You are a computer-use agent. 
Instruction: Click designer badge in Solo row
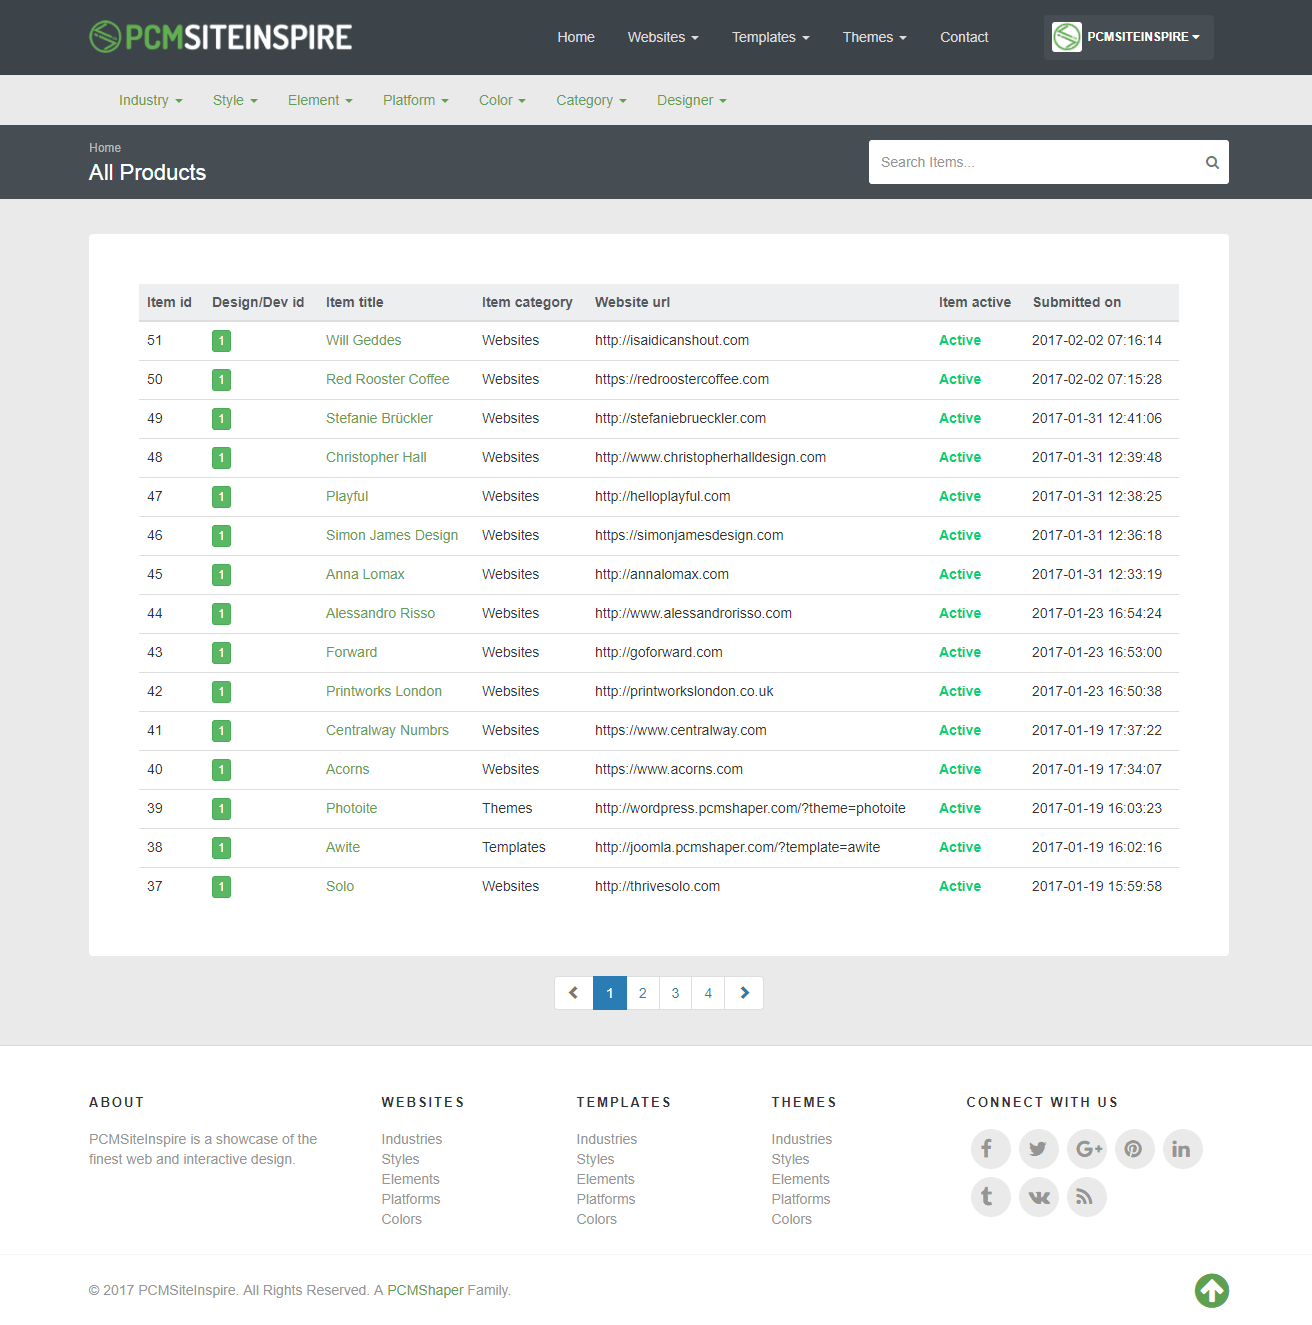pyautogui.click(x=221, y=887)
